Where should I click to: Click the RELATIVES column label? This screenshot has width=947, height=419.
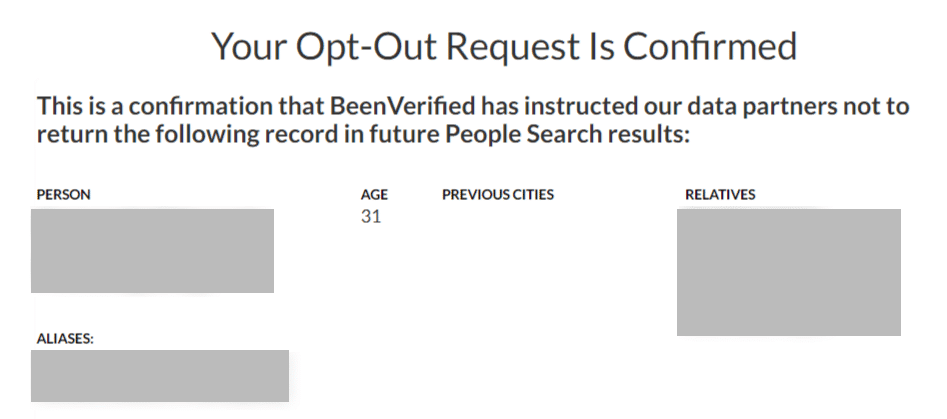click(x=720, y=194)
